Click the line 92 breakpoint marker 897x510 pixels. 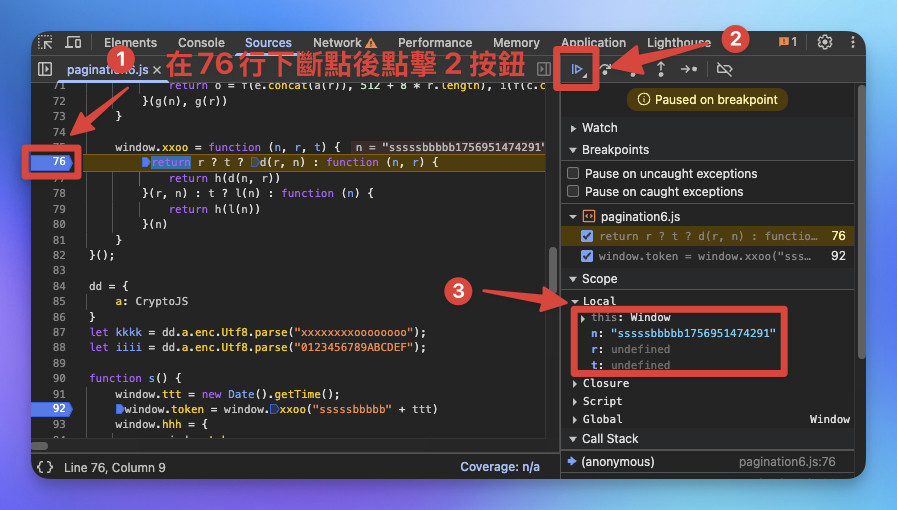(x=51, y=408)
